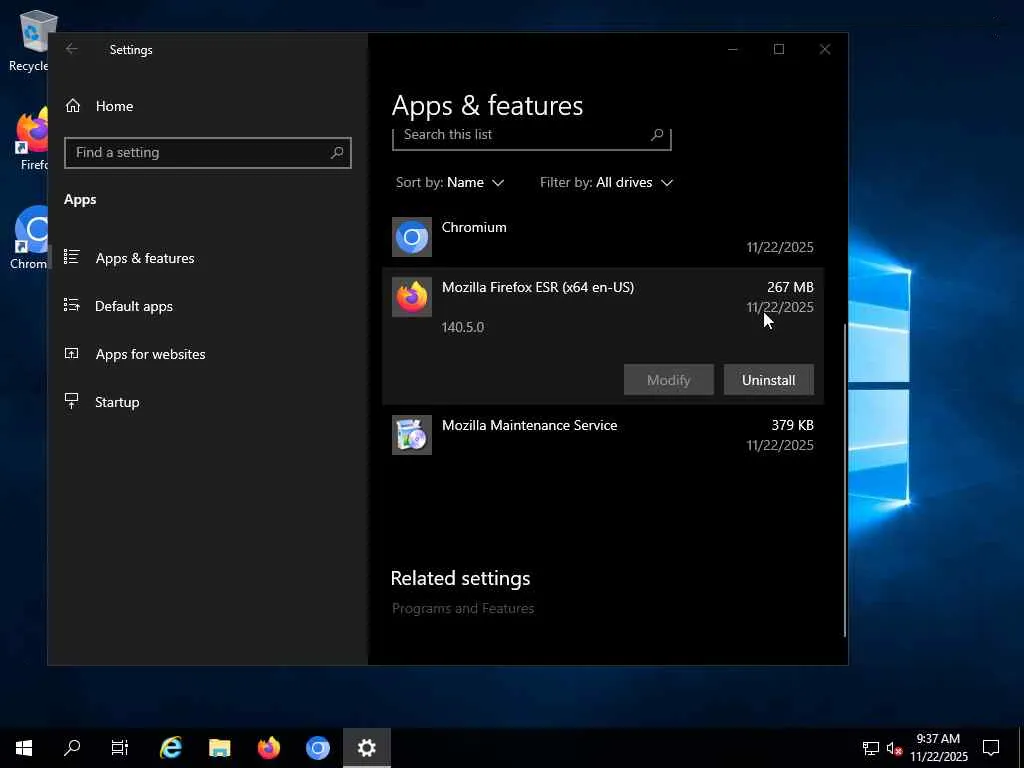This screenshot has width=1024, height=768.
Task: Click the Default apps icon
Action: coord(72,305)
